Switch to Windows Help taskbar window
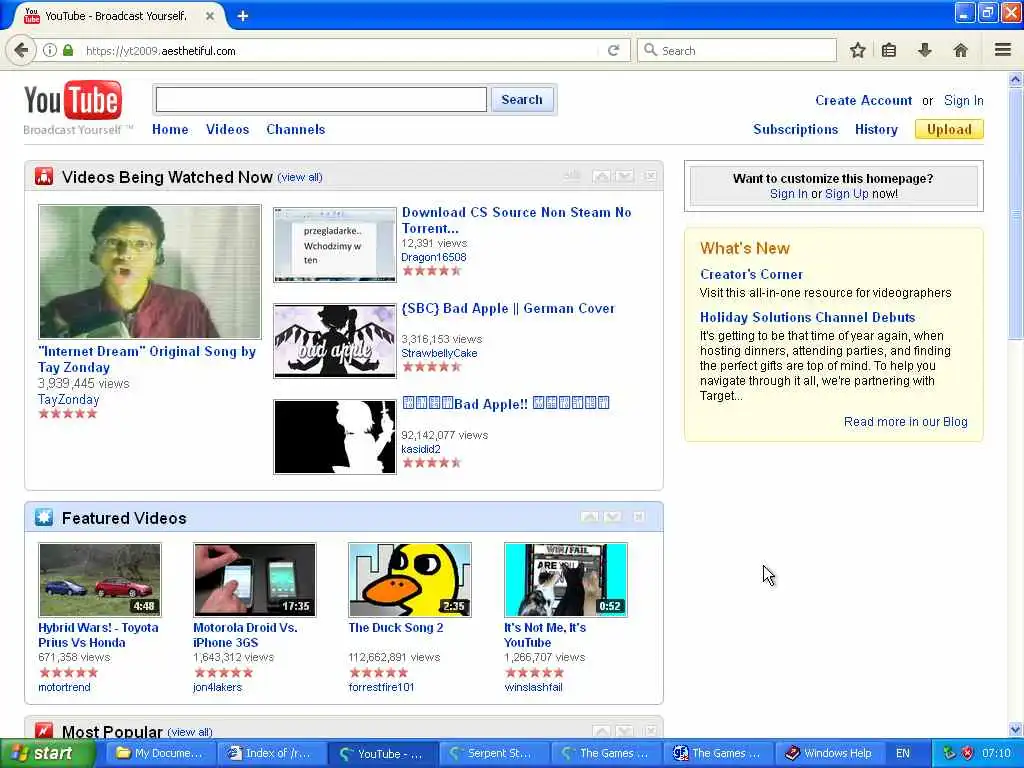Image resolution: width=1024 pixels, height=768 pixels. pos(830,753)
